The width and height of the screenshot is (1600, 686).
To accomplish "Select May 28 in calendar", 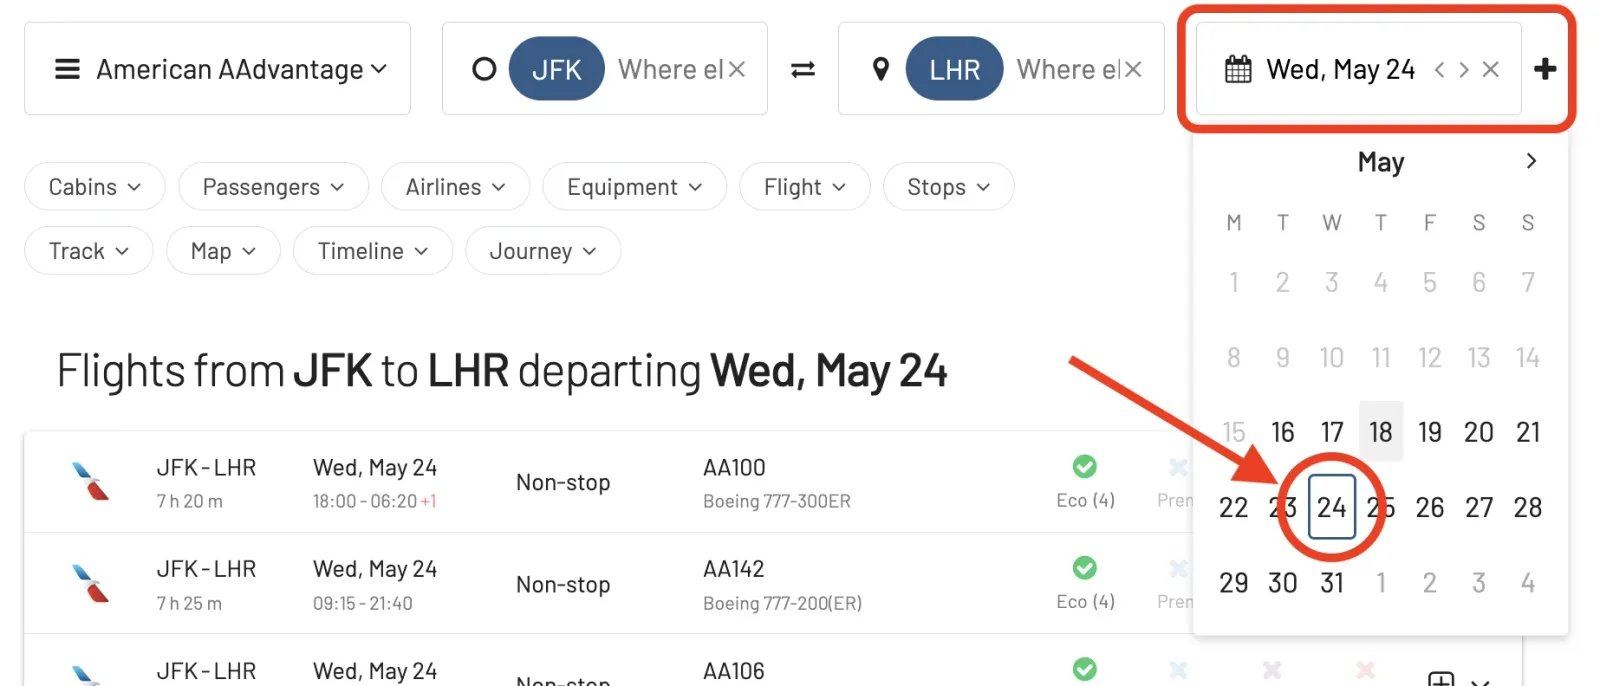I will click(x=1528, y=507).
